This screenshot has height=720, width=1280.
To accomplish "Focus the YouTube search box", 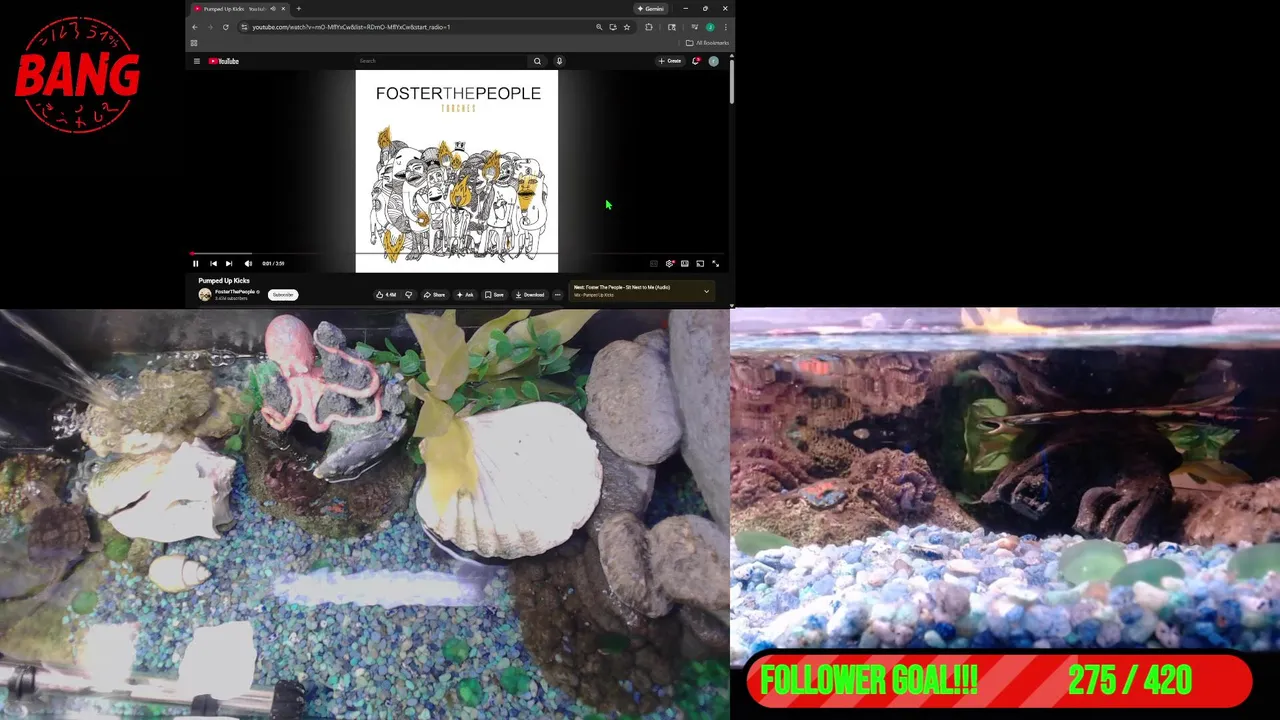I will click(440, 61).
